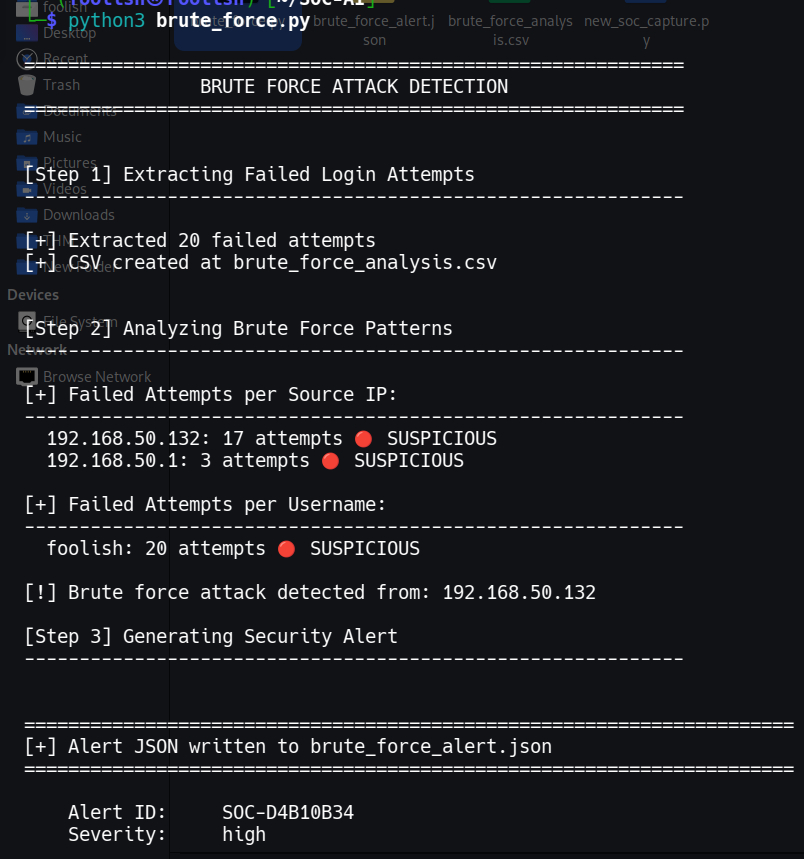Click the BRUTE FORCE ATTACK DETECTION heading
The height and width of the screenshot is (859, 804).
(x=354, y=87)
